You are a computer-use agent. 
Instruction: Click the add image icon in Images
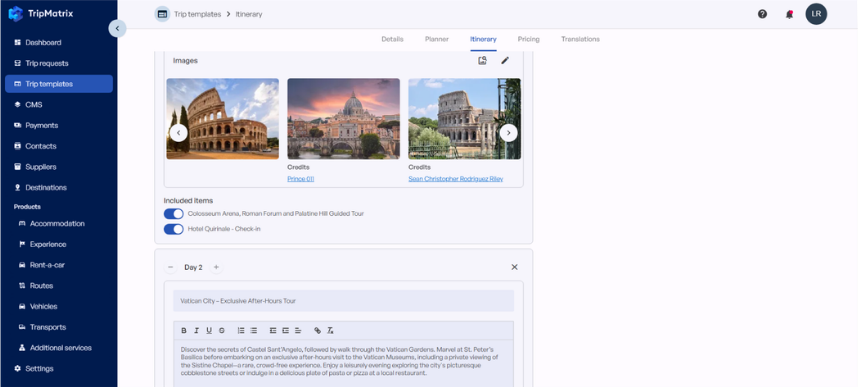[x=482, y=61]
